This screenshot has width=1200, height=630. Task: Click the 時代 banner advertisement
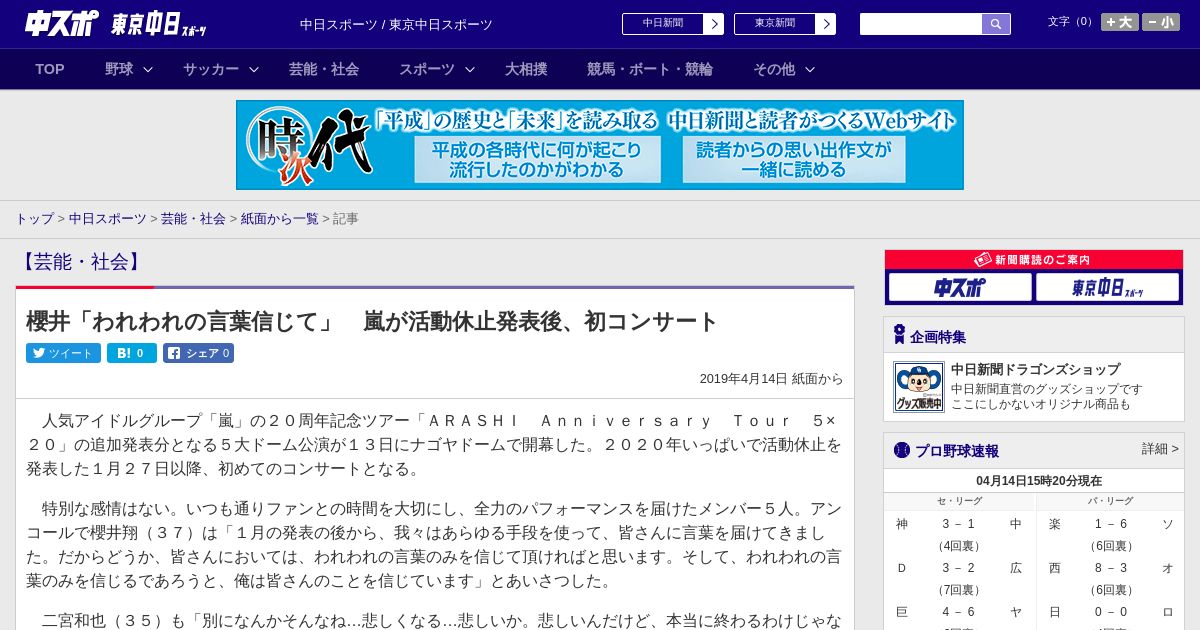[600, 145]
